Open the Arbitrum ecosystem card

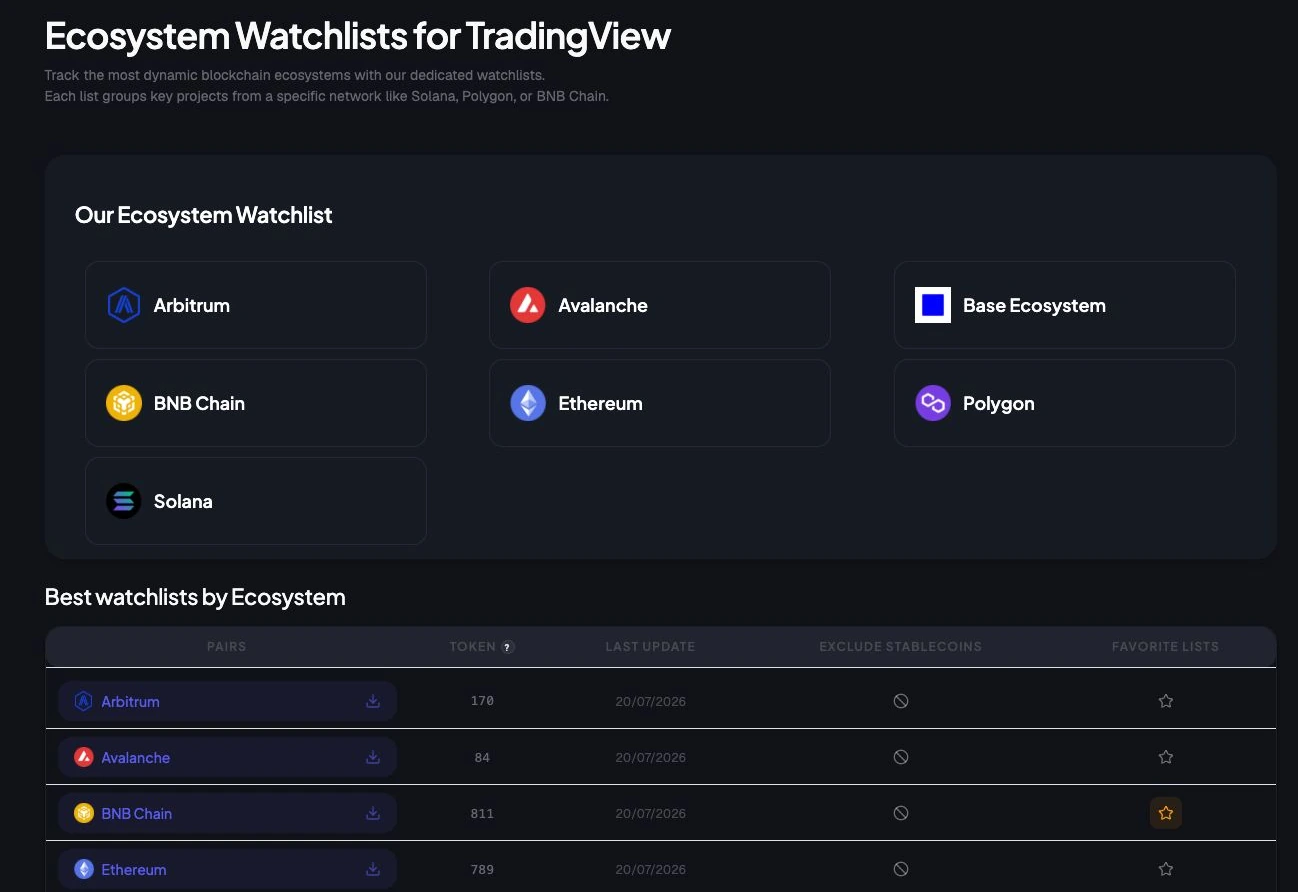(x=256, y=305)
